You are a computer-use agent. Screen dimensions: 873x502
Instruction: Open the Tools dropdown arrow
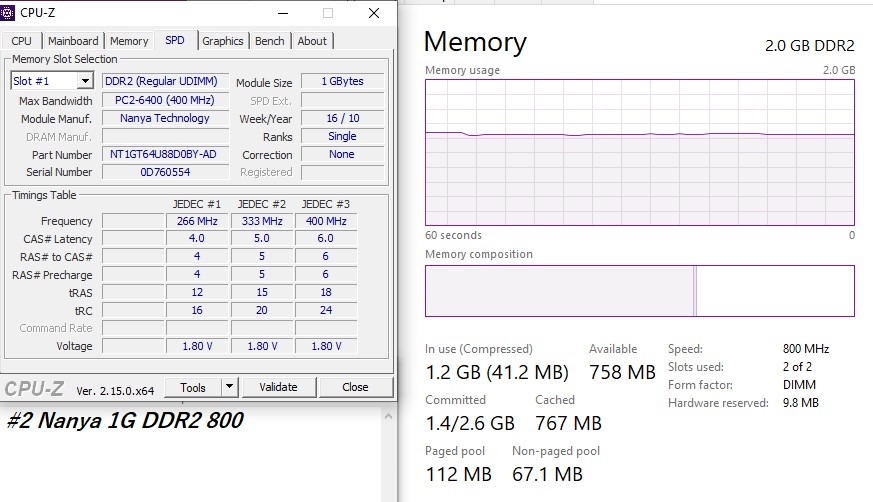[229, 387]
